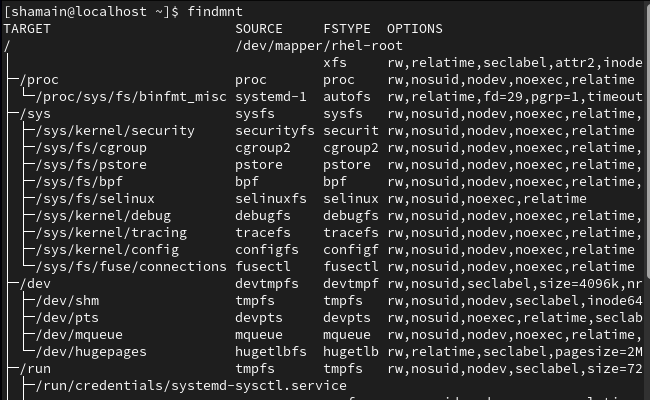Viewport: 650px width, 400px height.
Task: Click the /run/credentials/systemd-sysctl.service entry
Action: coord(191,385)
